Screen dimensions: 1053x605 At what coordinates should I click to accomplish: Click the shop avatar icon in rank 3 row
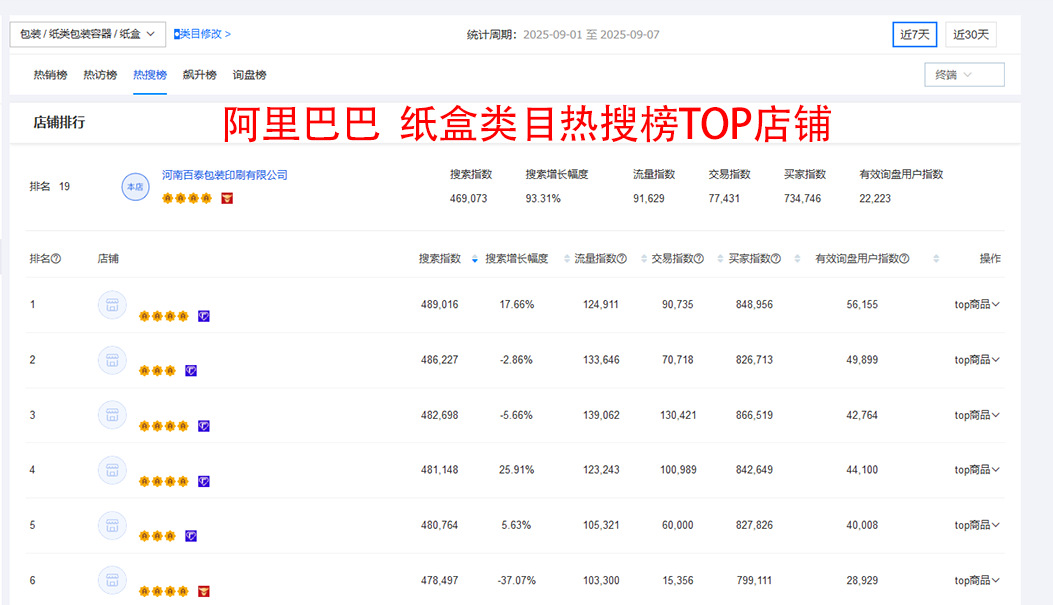(112, 415)
